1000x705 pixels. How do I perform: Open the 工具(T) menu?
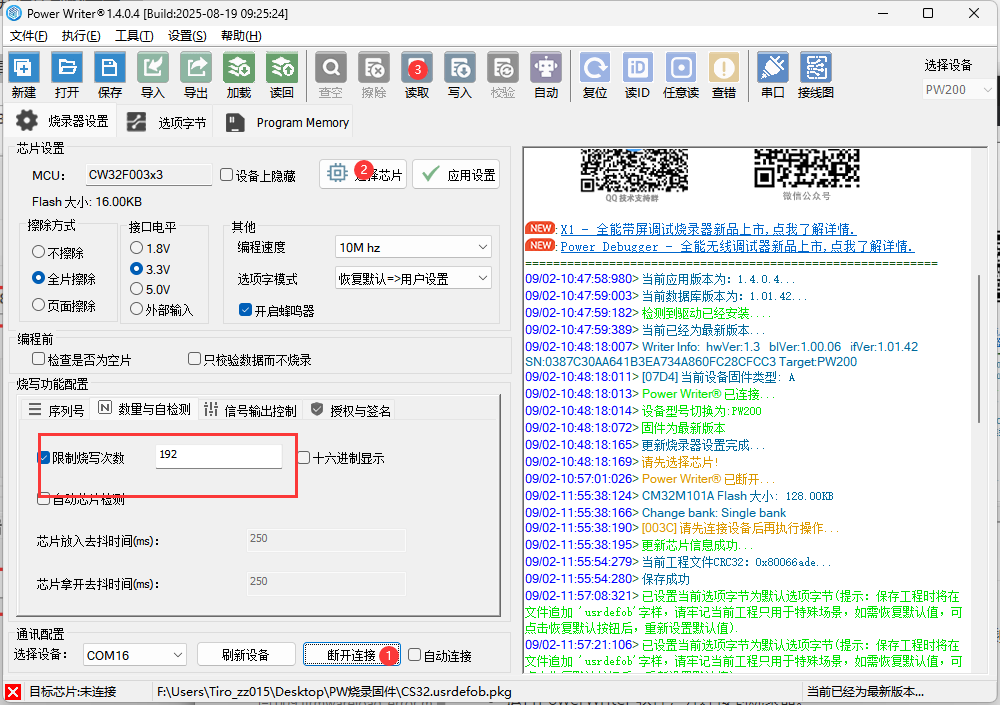(134, 36)
